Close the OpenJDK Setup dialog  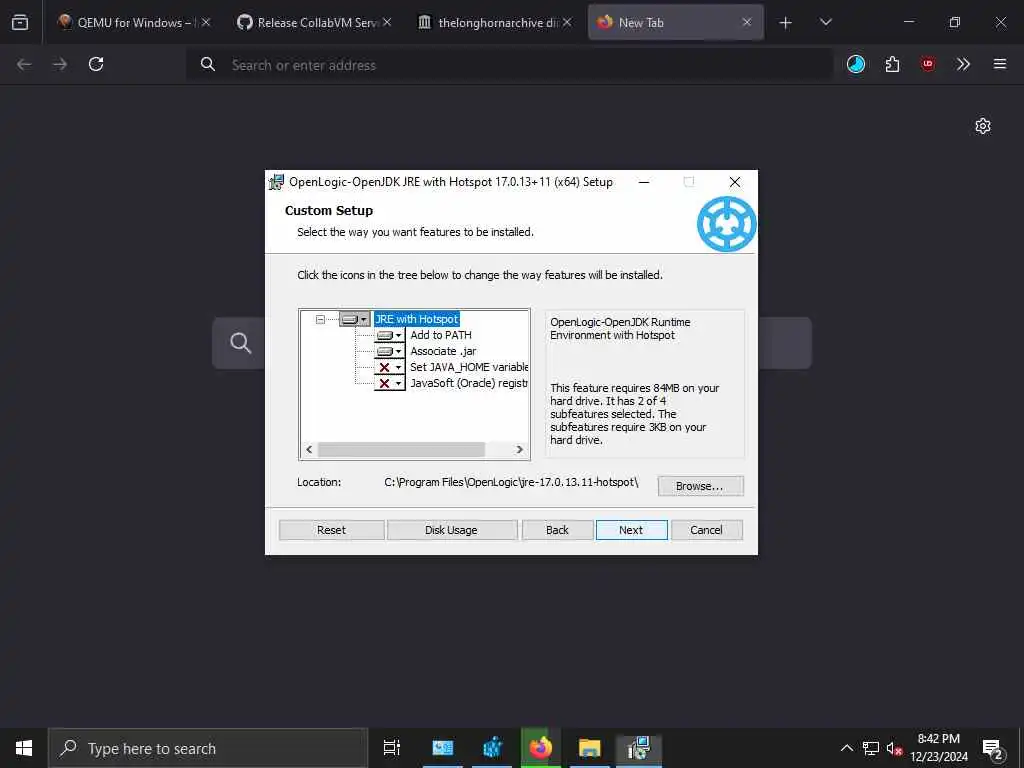click(x=735, y=182)
